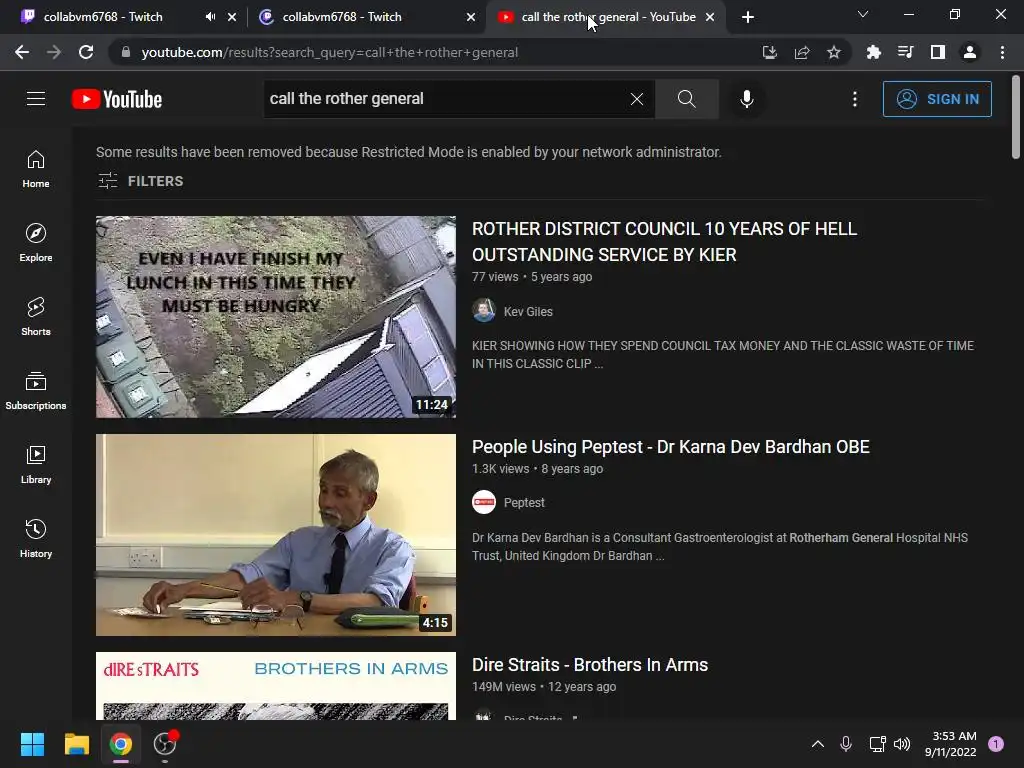This screenshot has height=768, width=1024.
Task: Click Kev Giles channel avatar
Action: pos(484,311)
